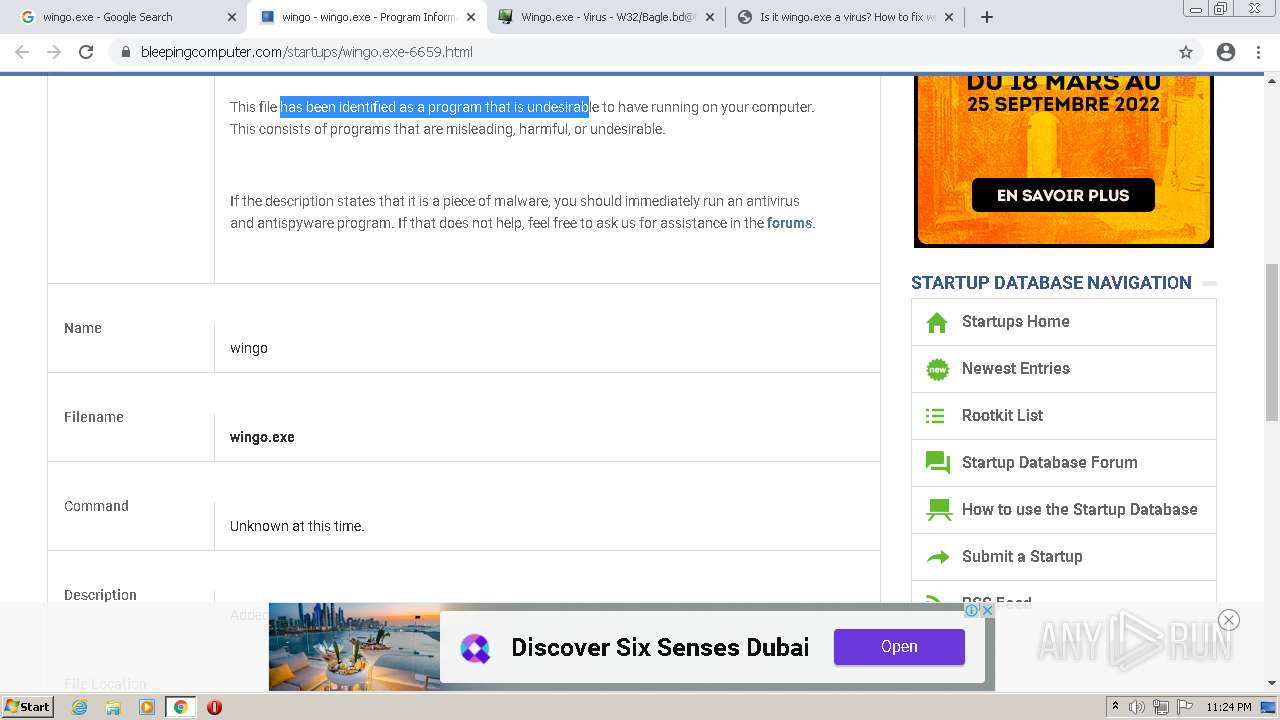Click the Six Senses logo in the ad
Screen dimensions: 1280x720
(x=475, y=648)
